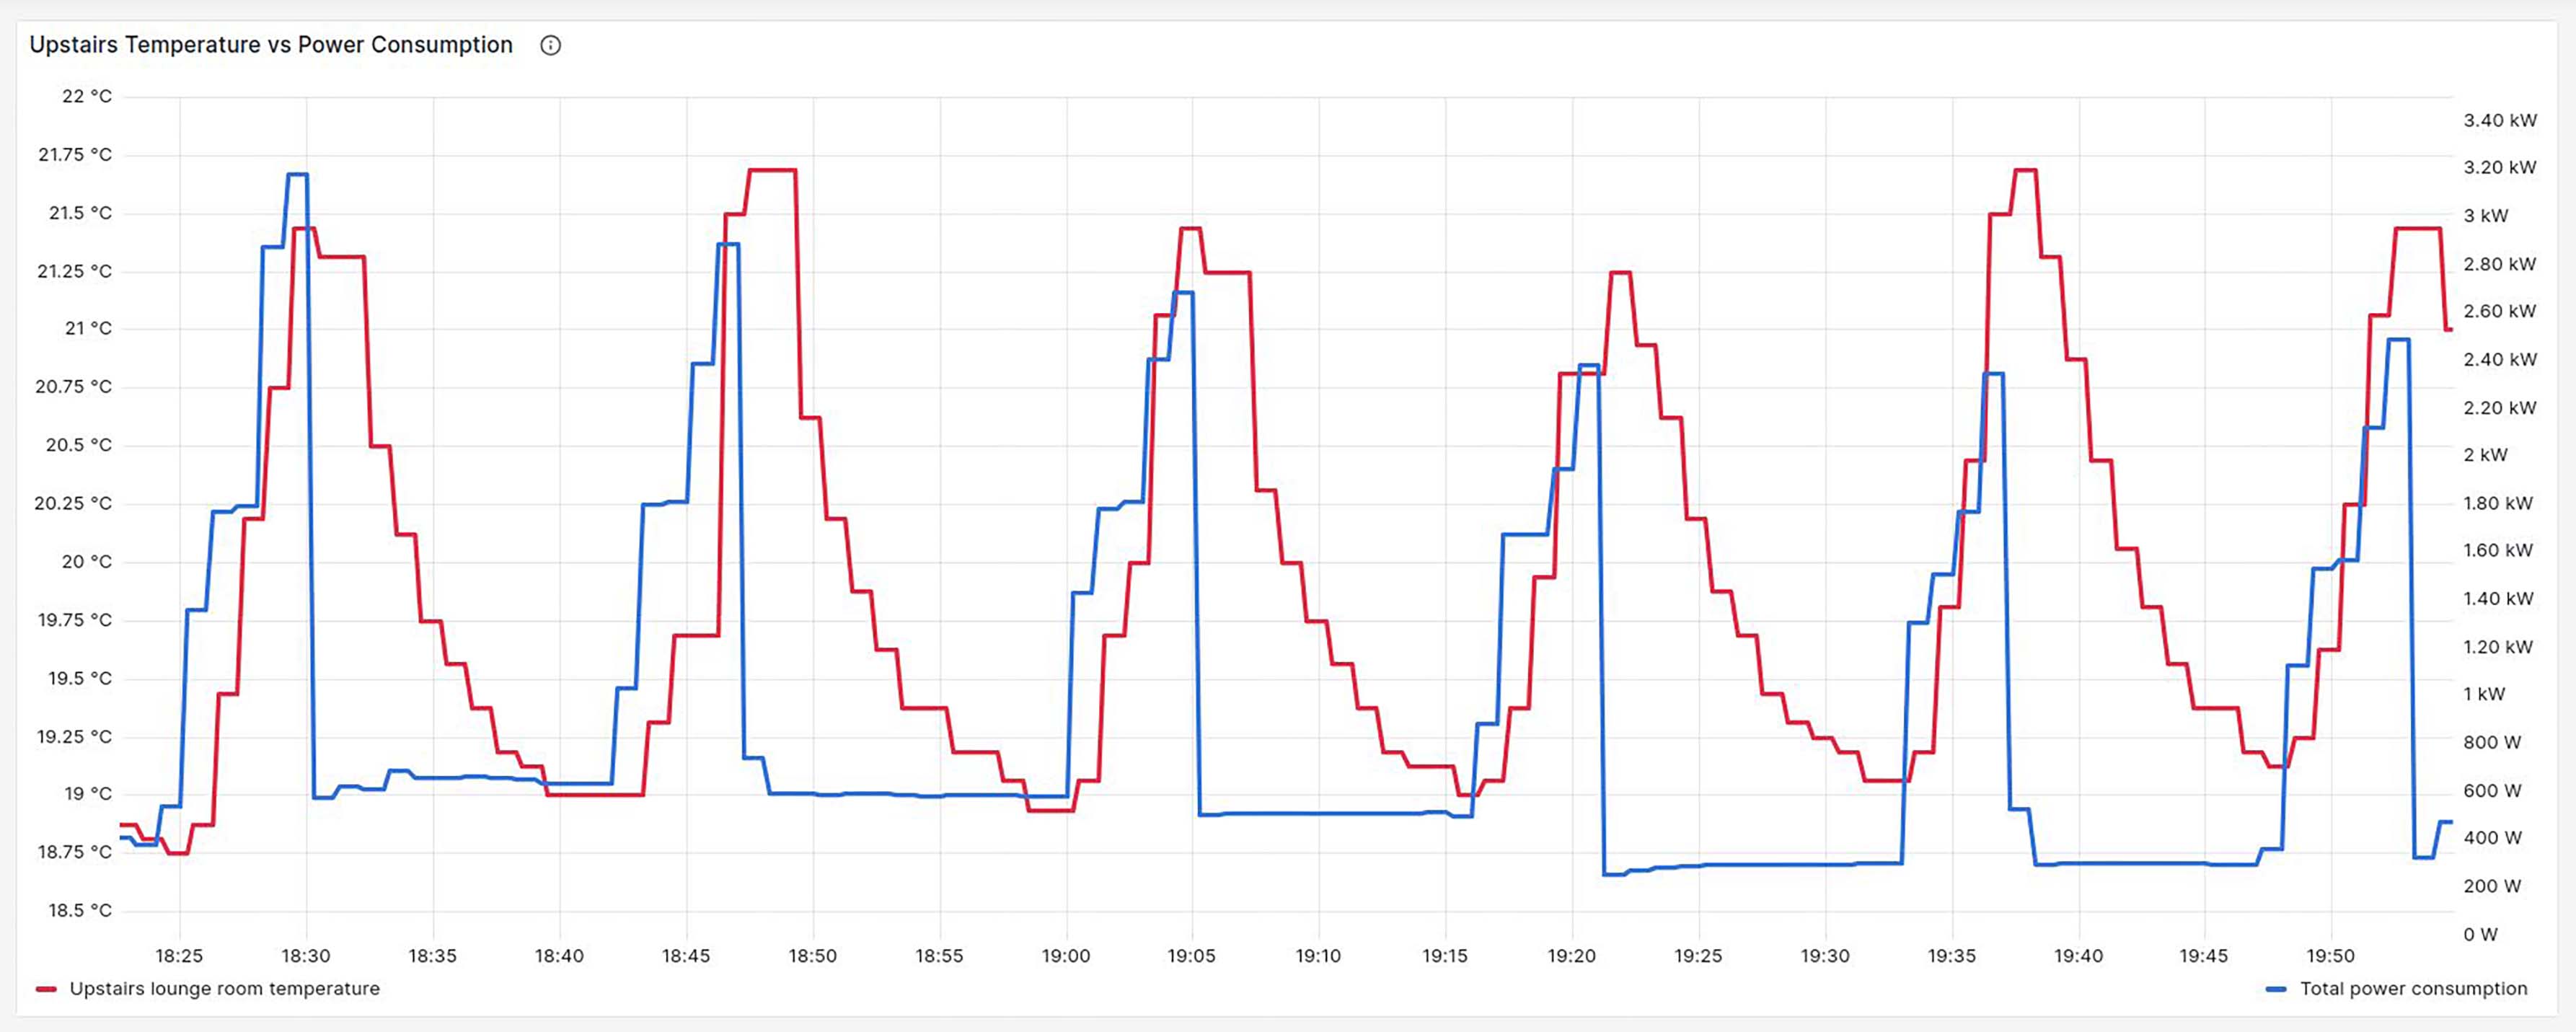The height and width of the screenshot is (1032, 2576).
Task: Click the 1.40 kW power axis label
Action: click(2498, 598)
